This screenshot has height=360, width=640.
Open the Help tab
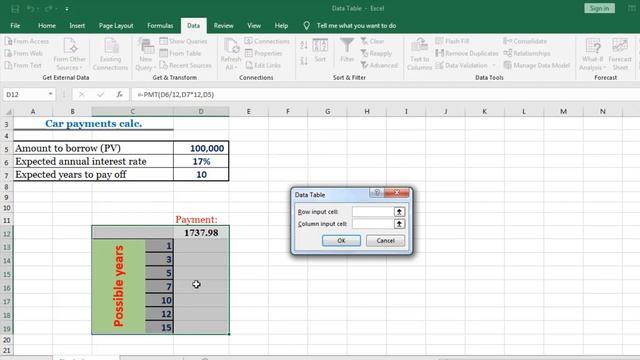click(x=281, y=25)
